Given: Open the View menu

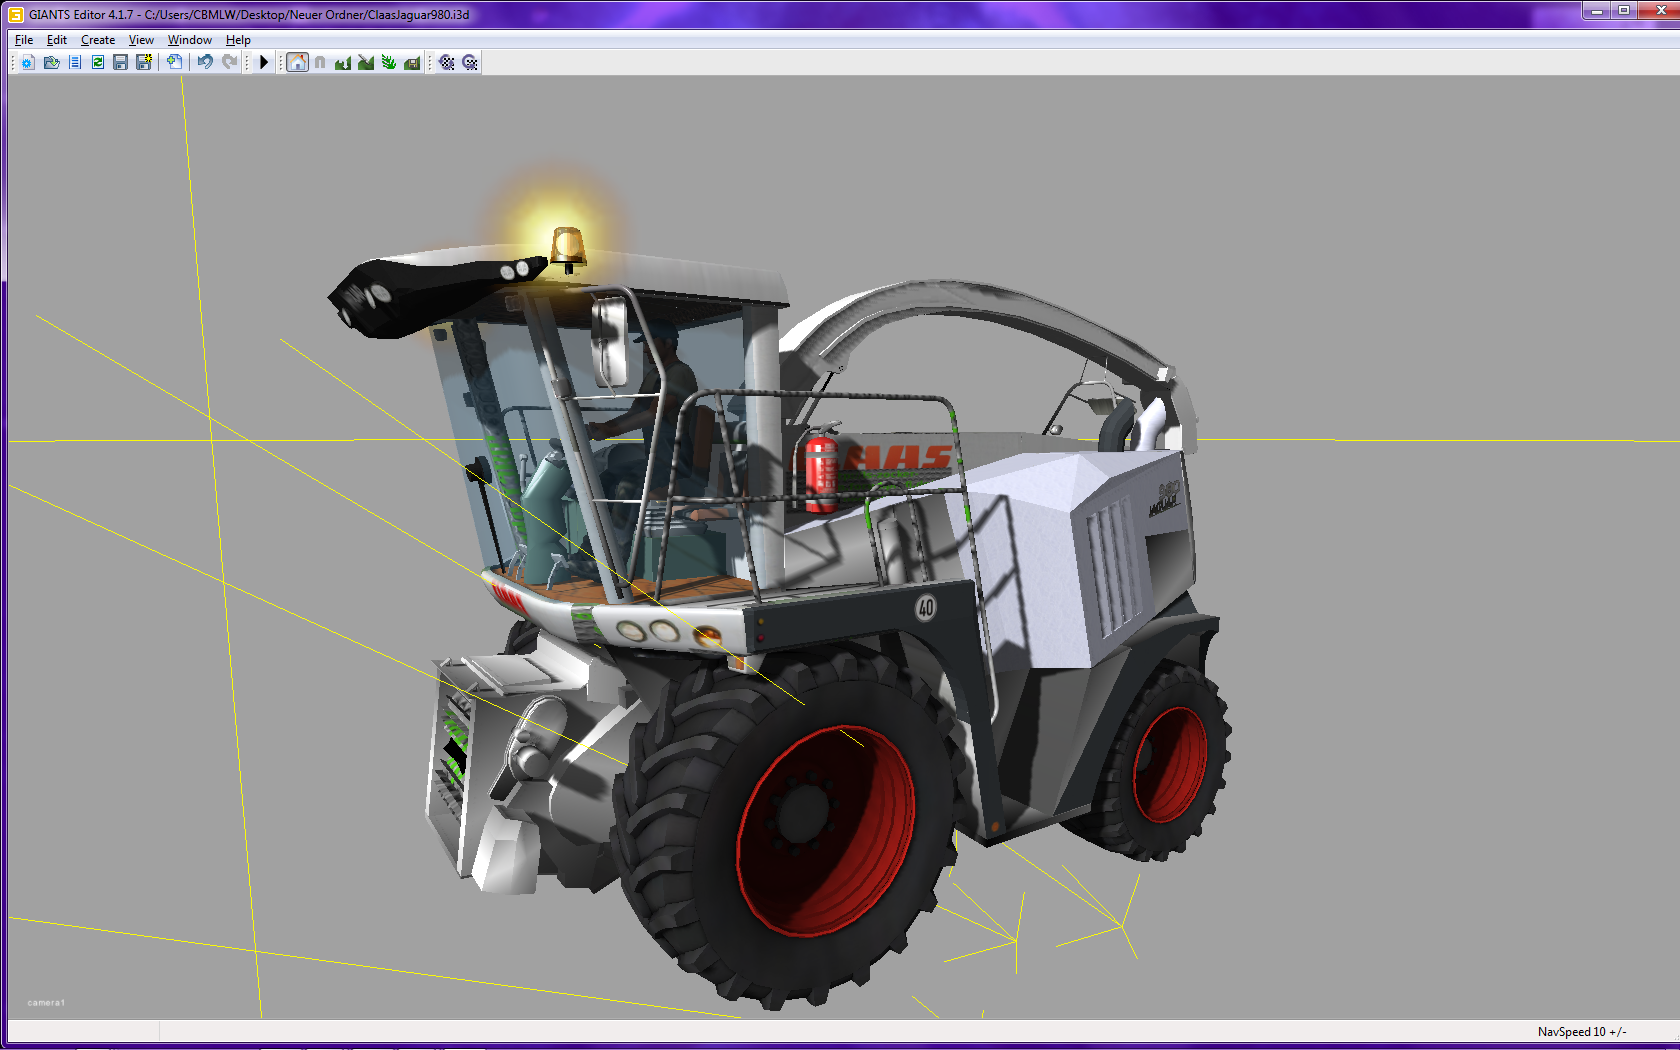Looking at the screenshot, I should tap(141, 40).
